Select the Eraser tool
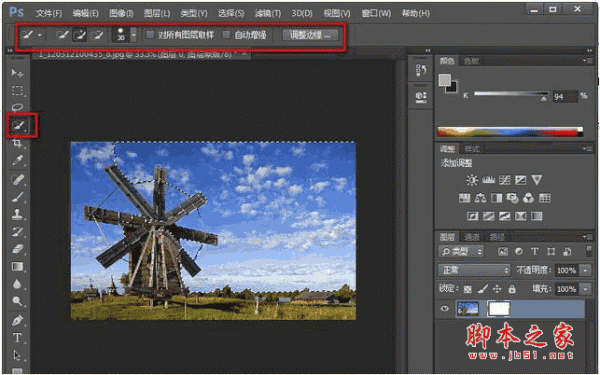 (17, 249)
